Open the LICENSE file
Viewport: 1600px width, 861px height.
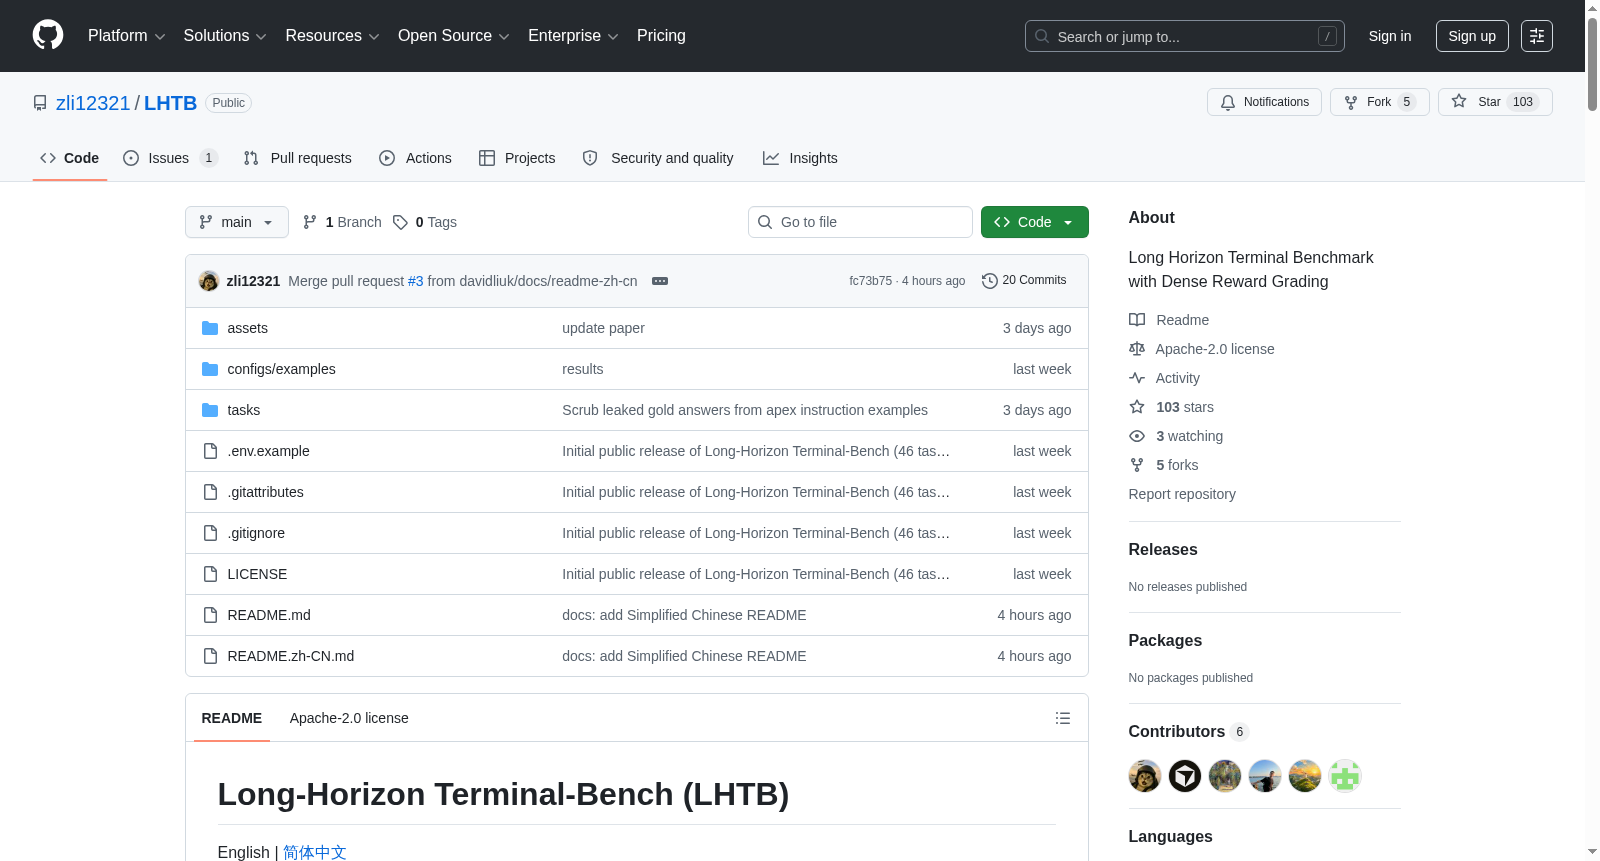(257, 574)
